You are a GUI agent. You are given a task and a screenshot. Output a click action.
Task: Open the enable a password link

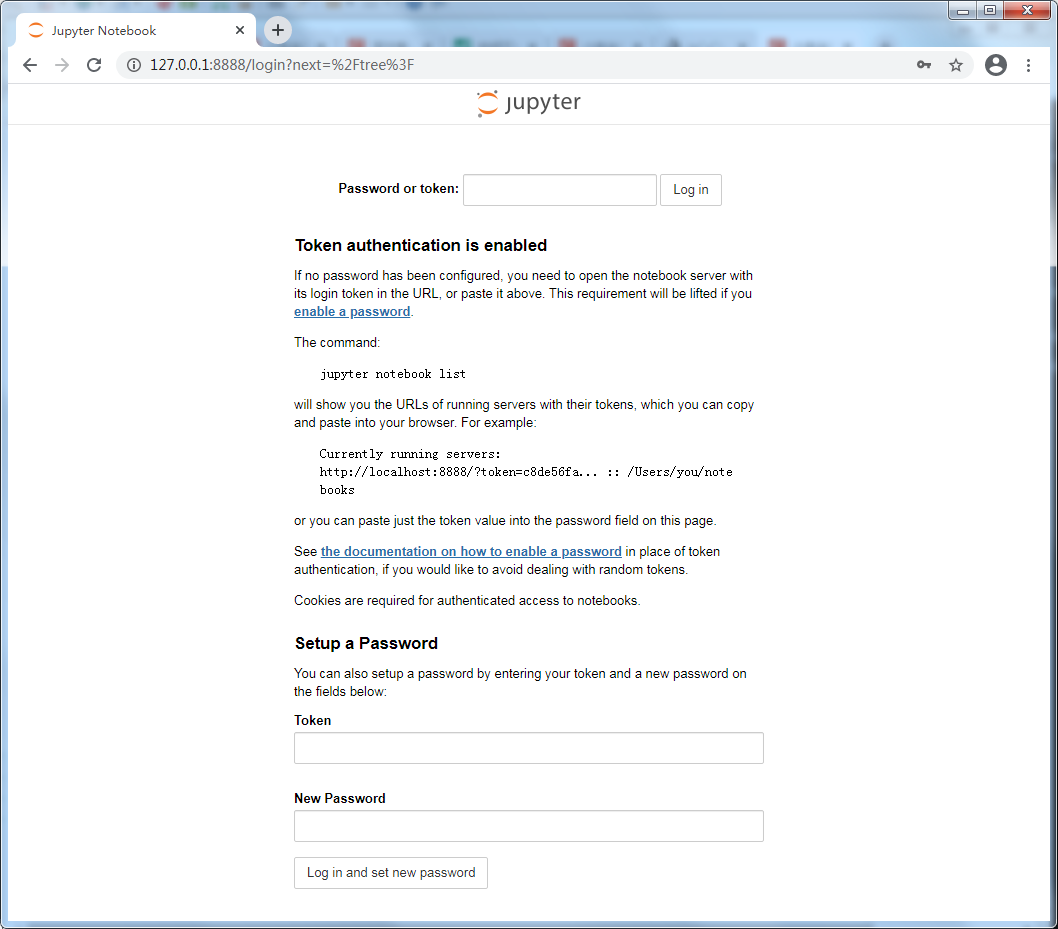pyautogui.click(x=351, y=311)
